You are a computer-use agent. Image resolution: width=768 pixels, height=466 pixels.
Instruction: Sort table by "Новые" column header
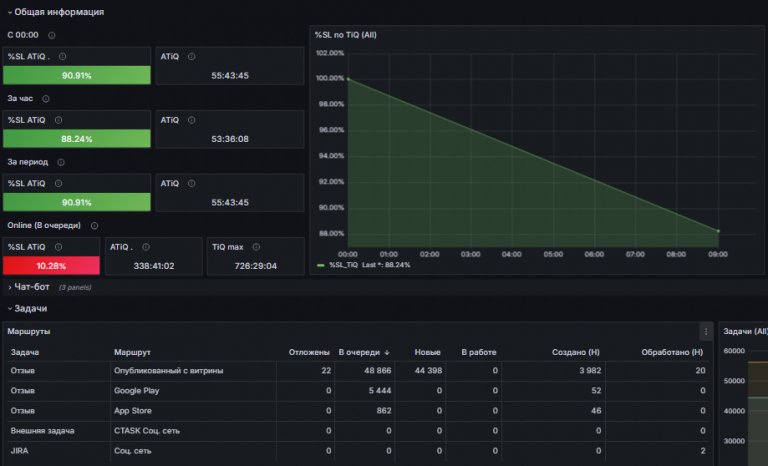coord(428,352)
